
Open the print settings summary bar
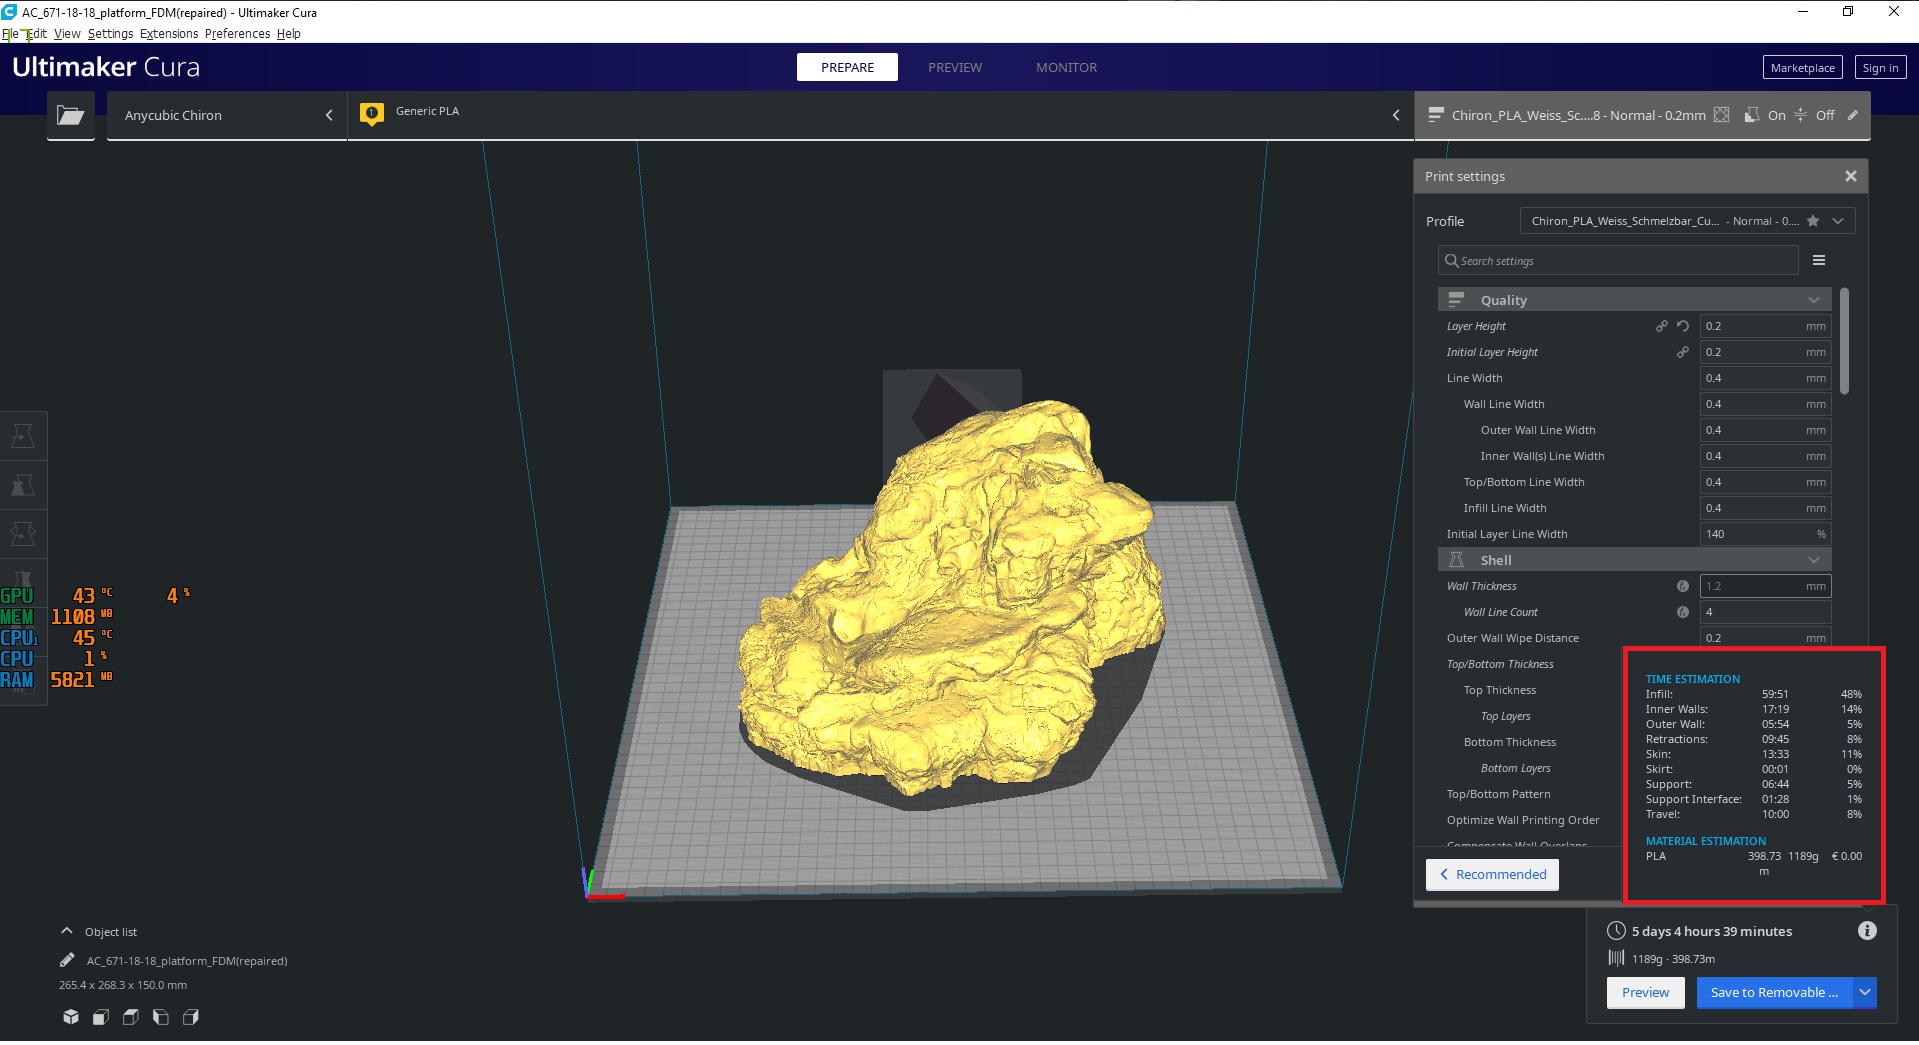coord(1642,116)
